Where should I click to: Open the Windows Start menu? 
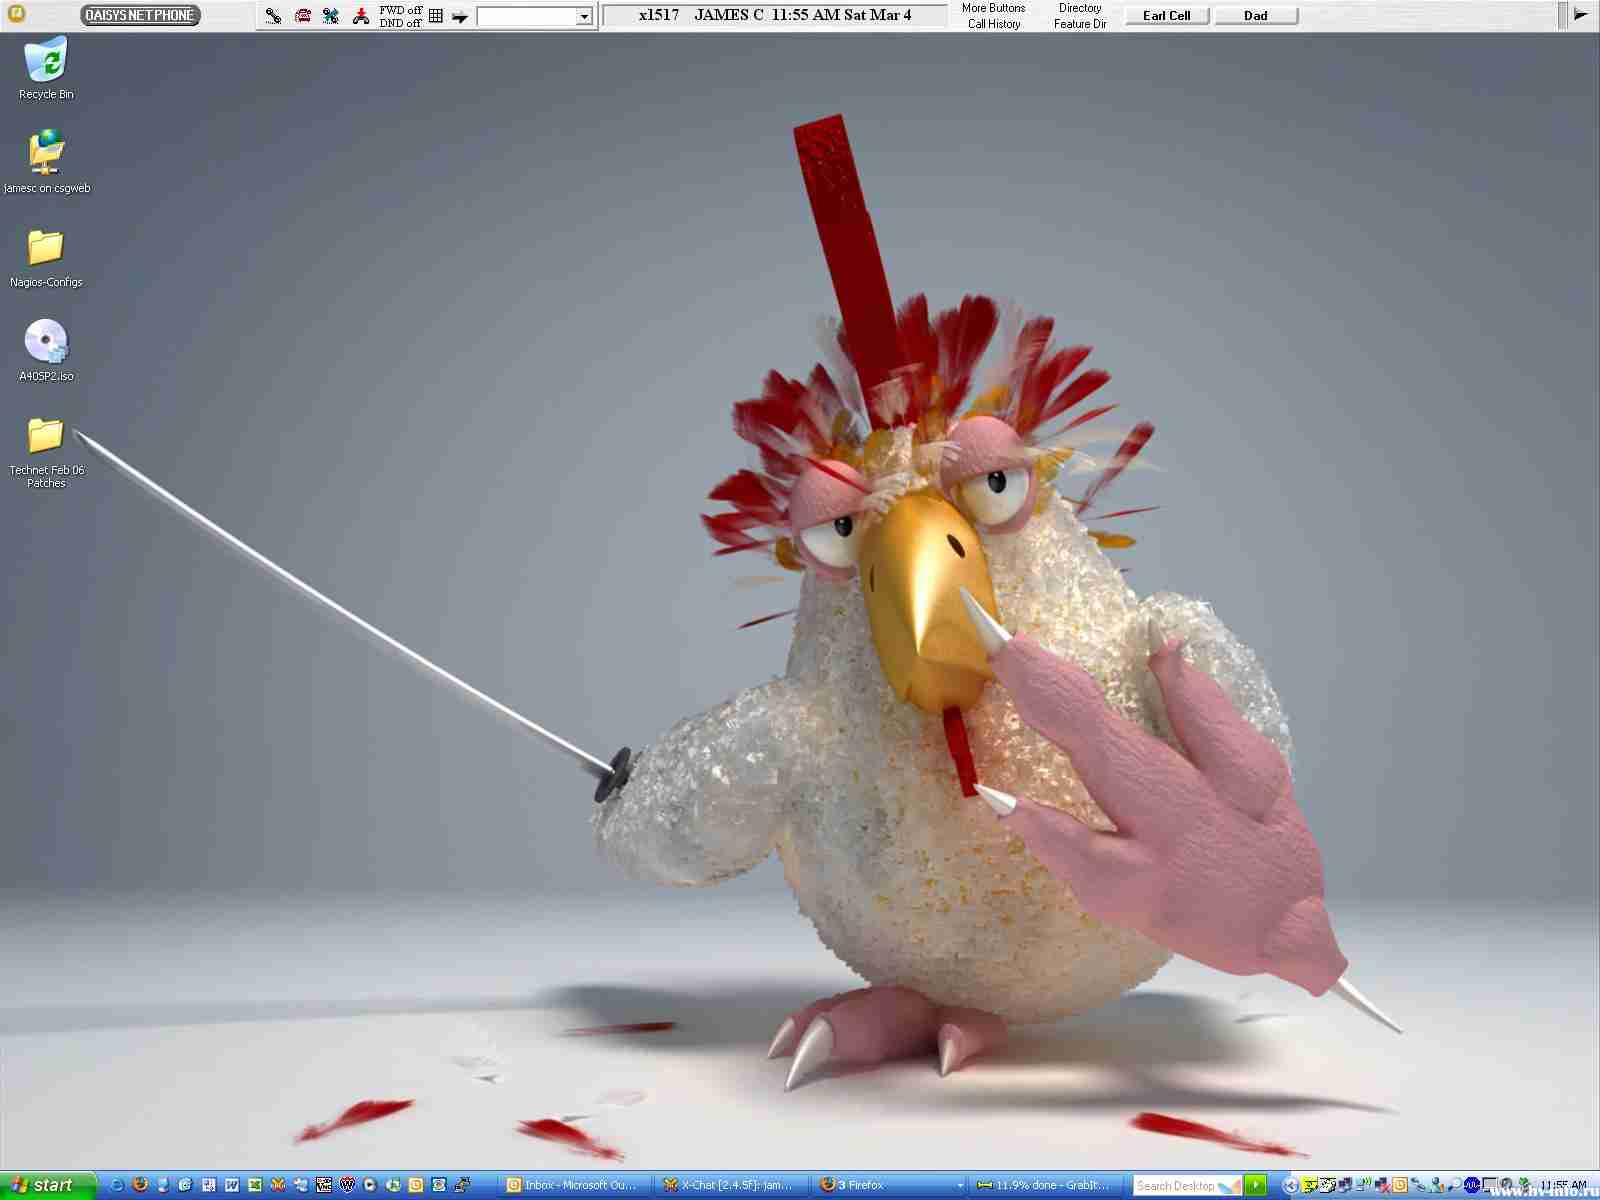click(47, 1185)
